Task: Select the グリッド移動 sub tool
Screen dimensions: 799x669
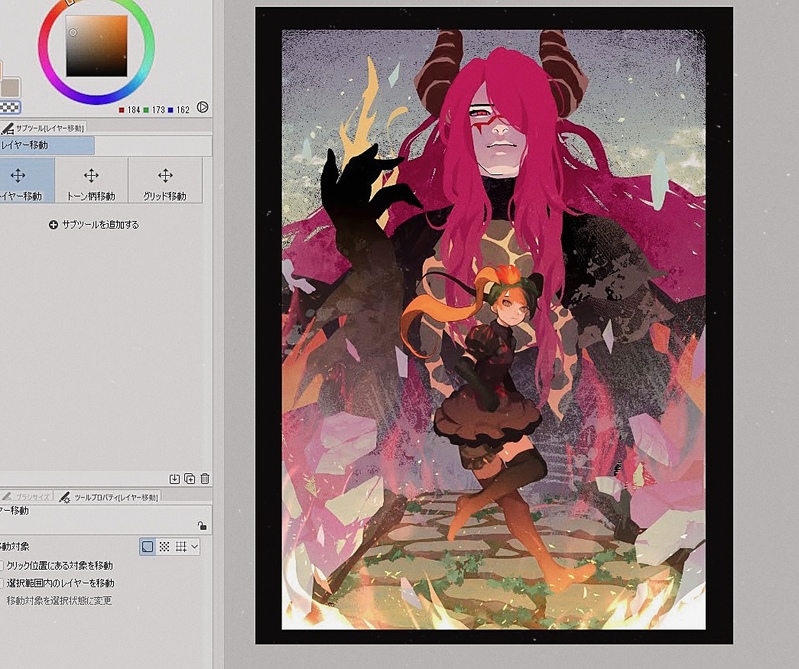Action: [165, 180]
